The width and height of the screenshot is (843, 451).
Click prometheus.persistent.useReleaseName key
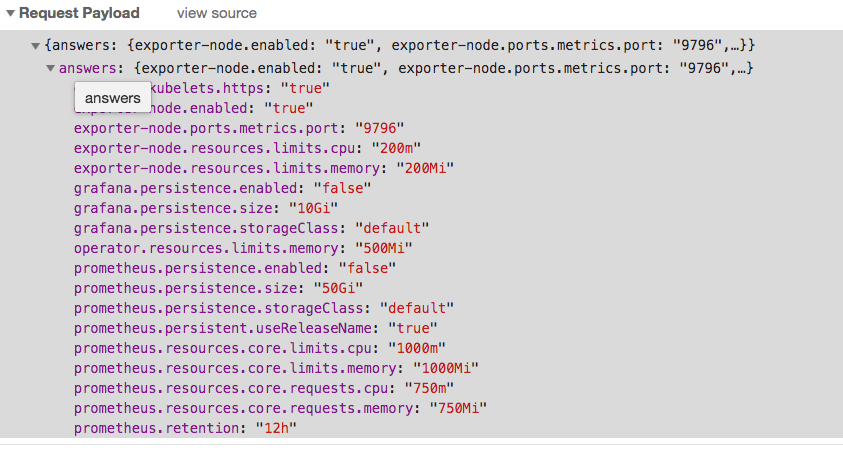pos(223,328)
